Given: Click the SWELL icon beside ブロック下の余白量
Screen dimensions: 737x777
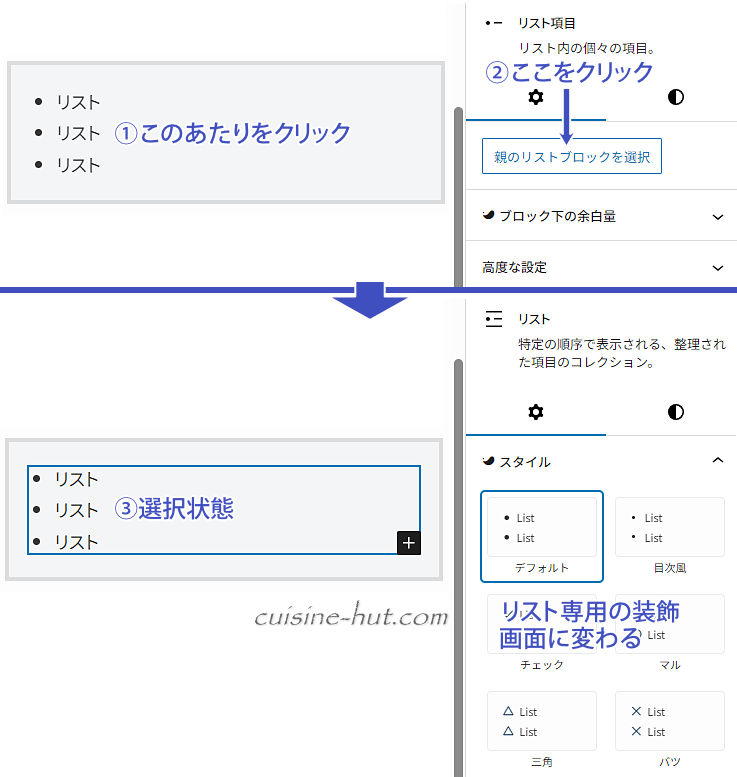Looking at the screenshot, I should click(489, 215).
